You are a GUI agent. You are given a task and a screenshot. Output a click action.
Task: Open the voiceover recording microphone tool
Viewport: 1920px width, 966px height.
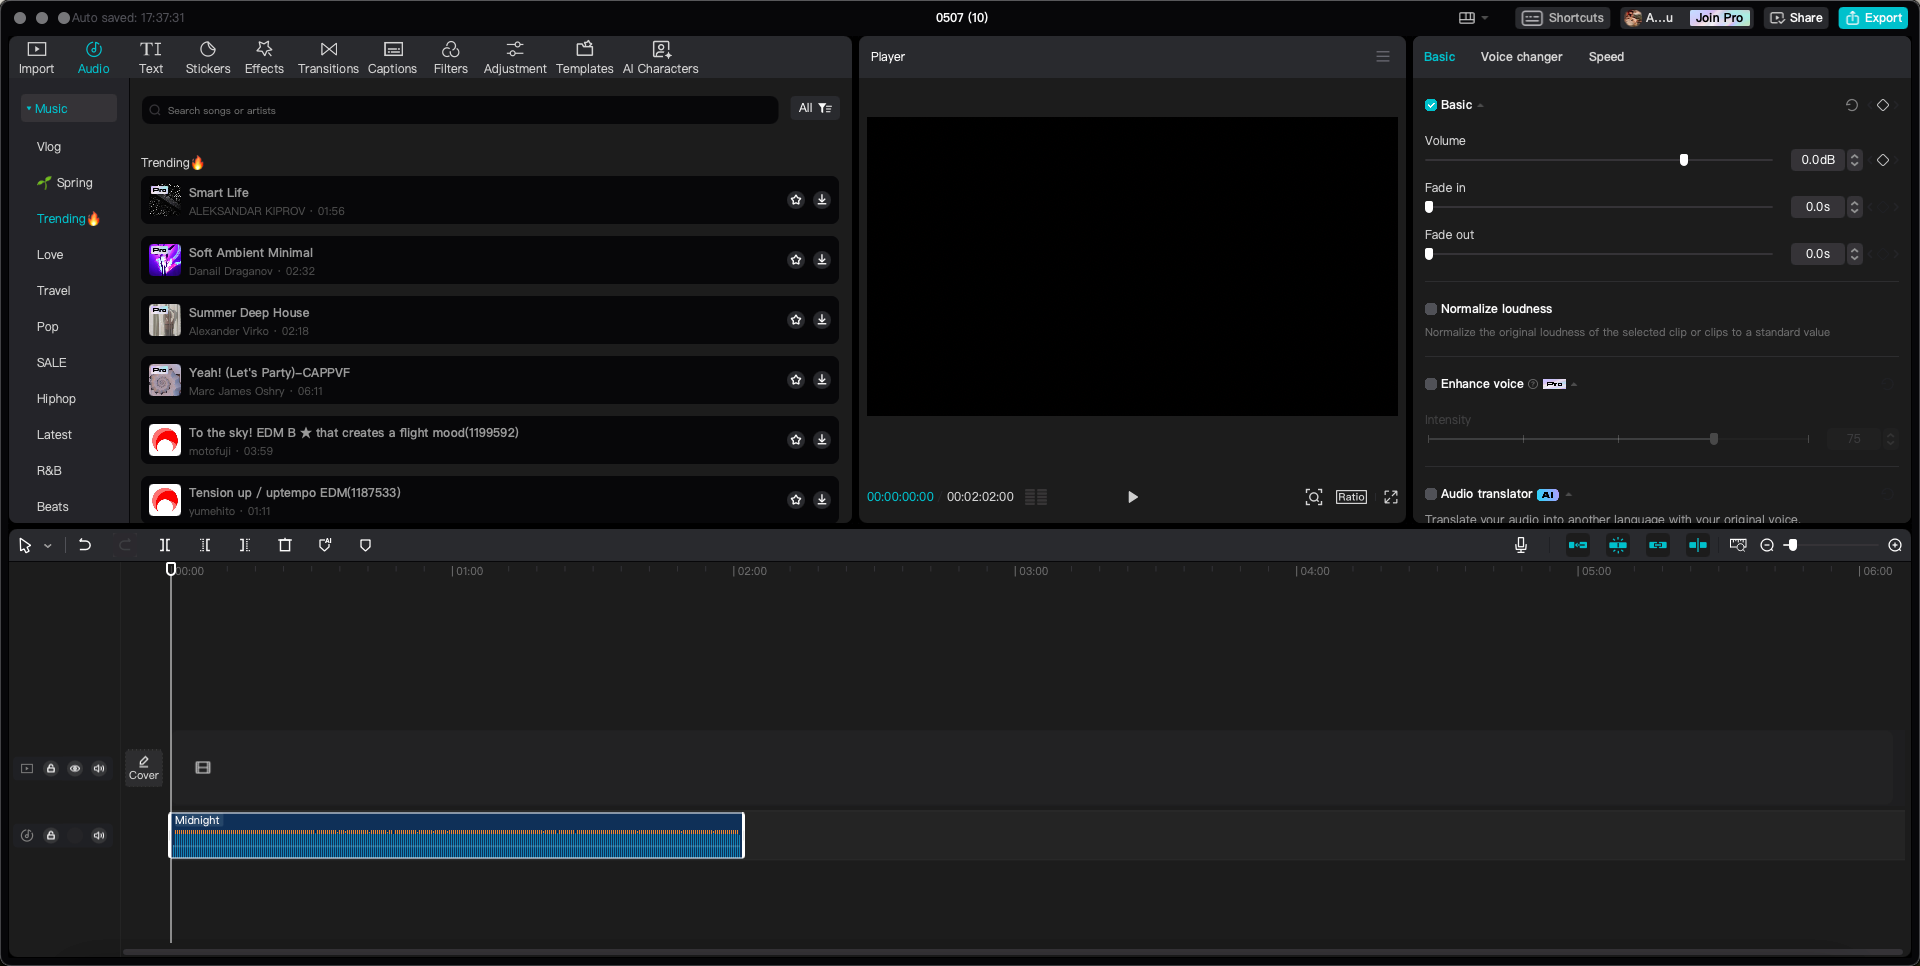pyautogui.click(x=1521, y=545)
